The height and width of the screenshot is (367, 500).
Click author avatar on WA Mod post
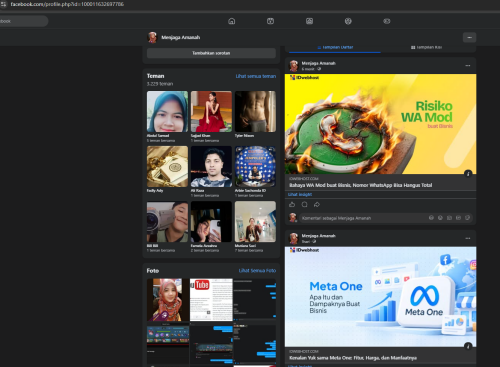(x=294, y=66)
